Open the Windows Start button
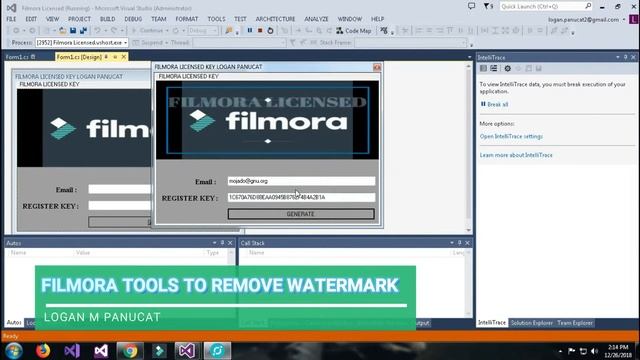Image resolution: width=640 pixels, height=360 pixels. tap(13, 351)
